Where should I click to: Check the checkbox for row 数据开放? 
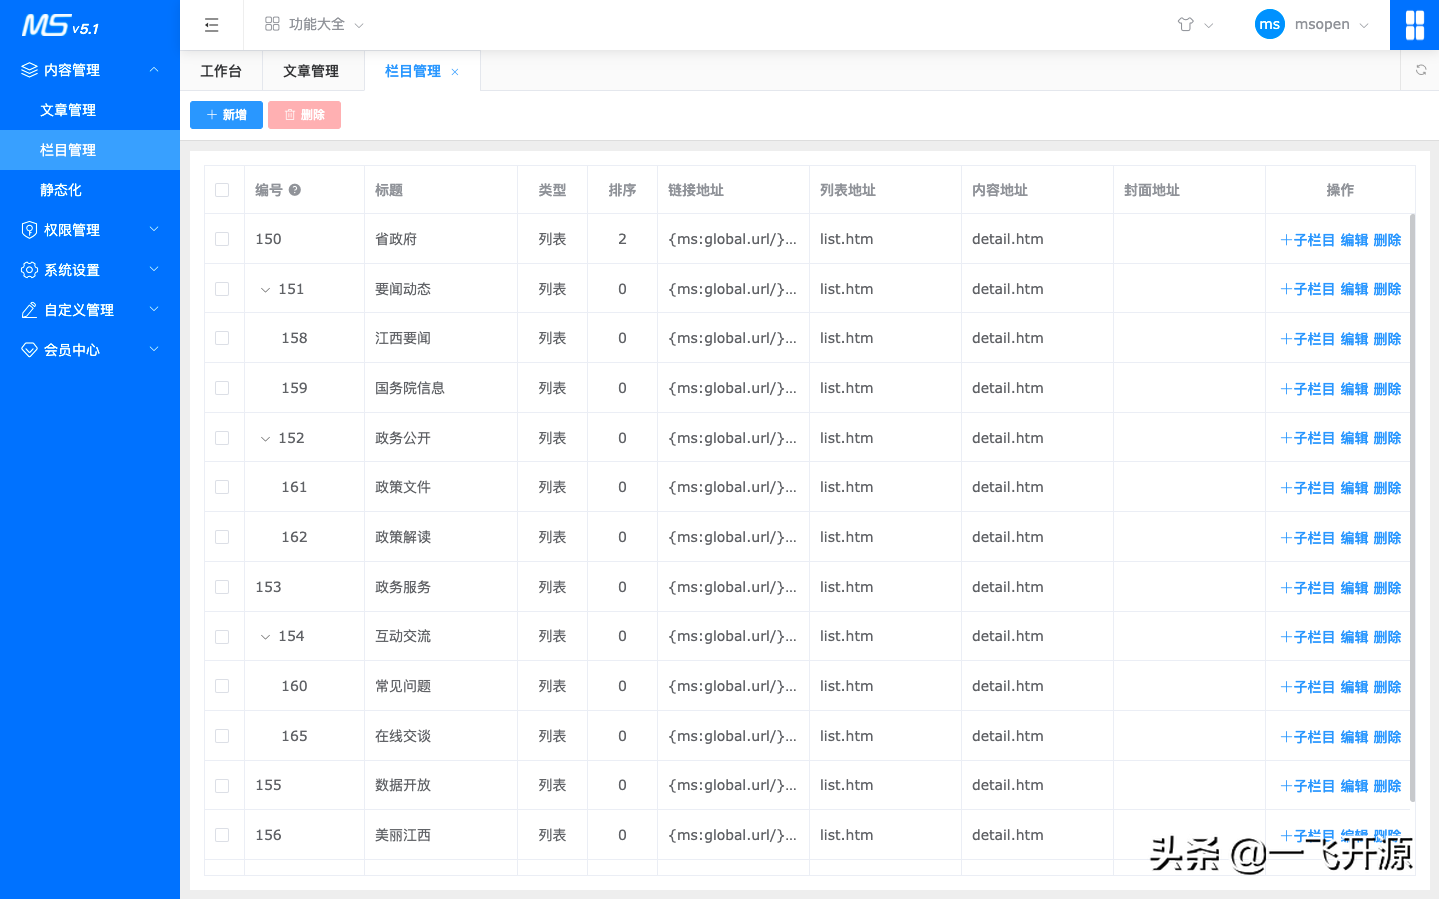222,785
